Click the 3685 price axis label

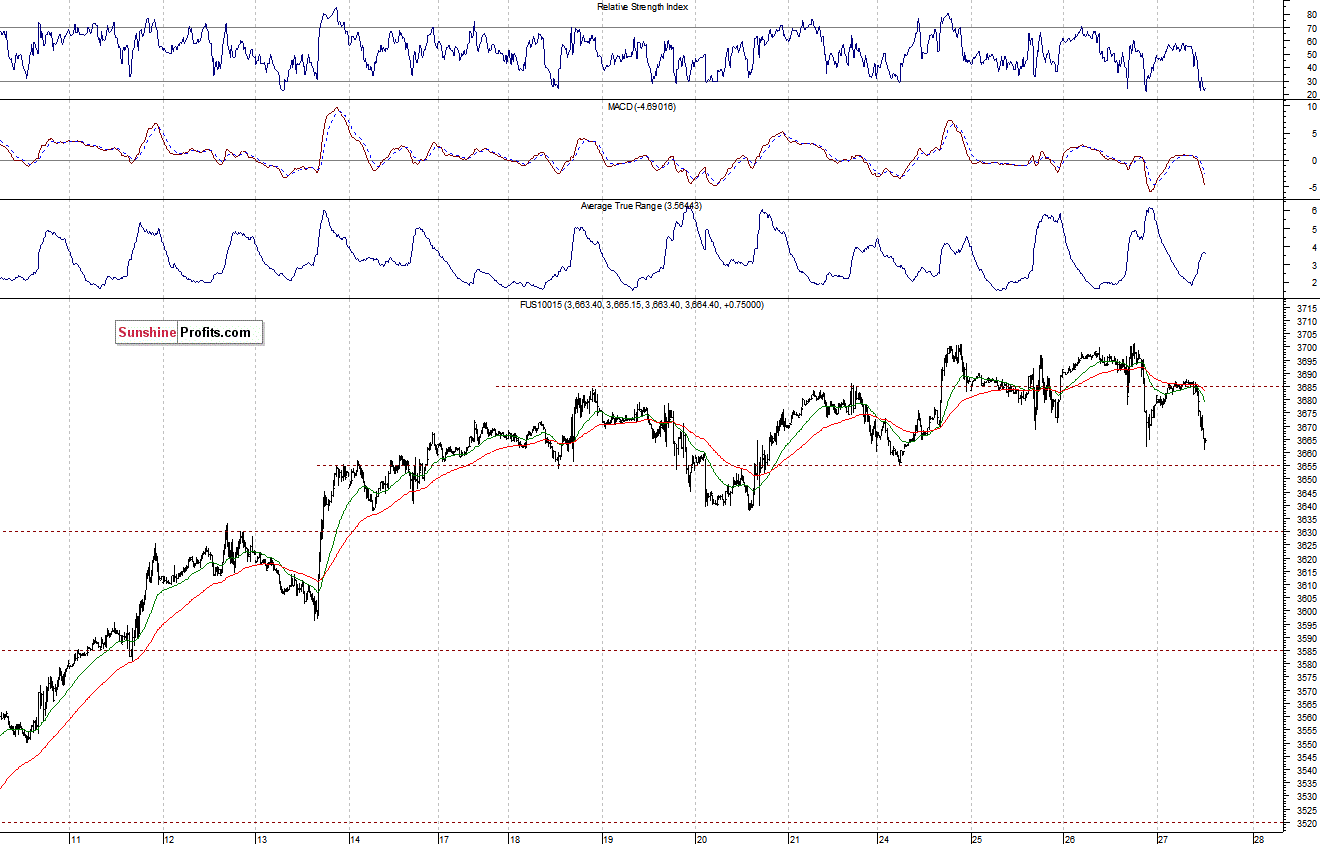coord(1306,388)
